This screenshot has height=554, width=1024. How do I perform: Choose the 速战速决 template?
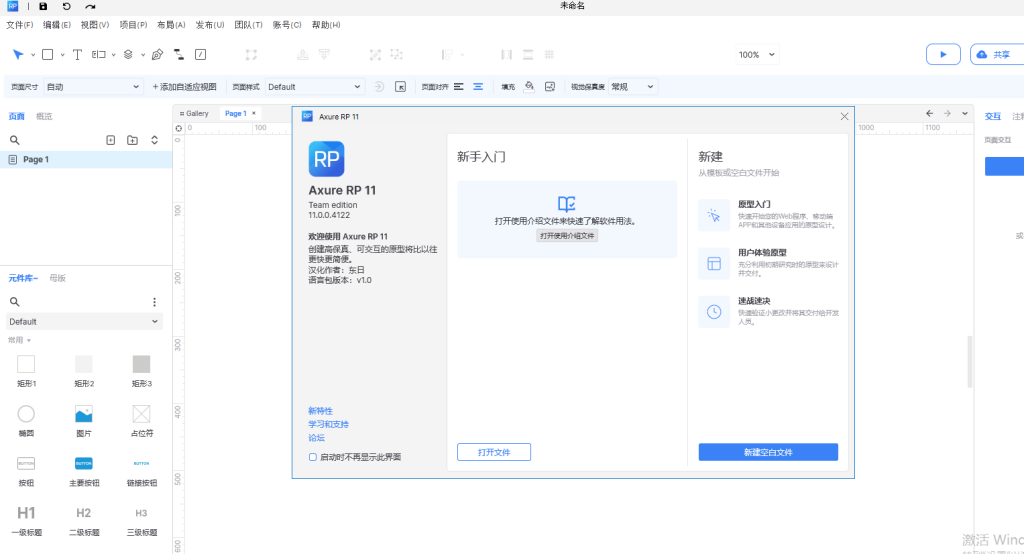click(769, 312)
